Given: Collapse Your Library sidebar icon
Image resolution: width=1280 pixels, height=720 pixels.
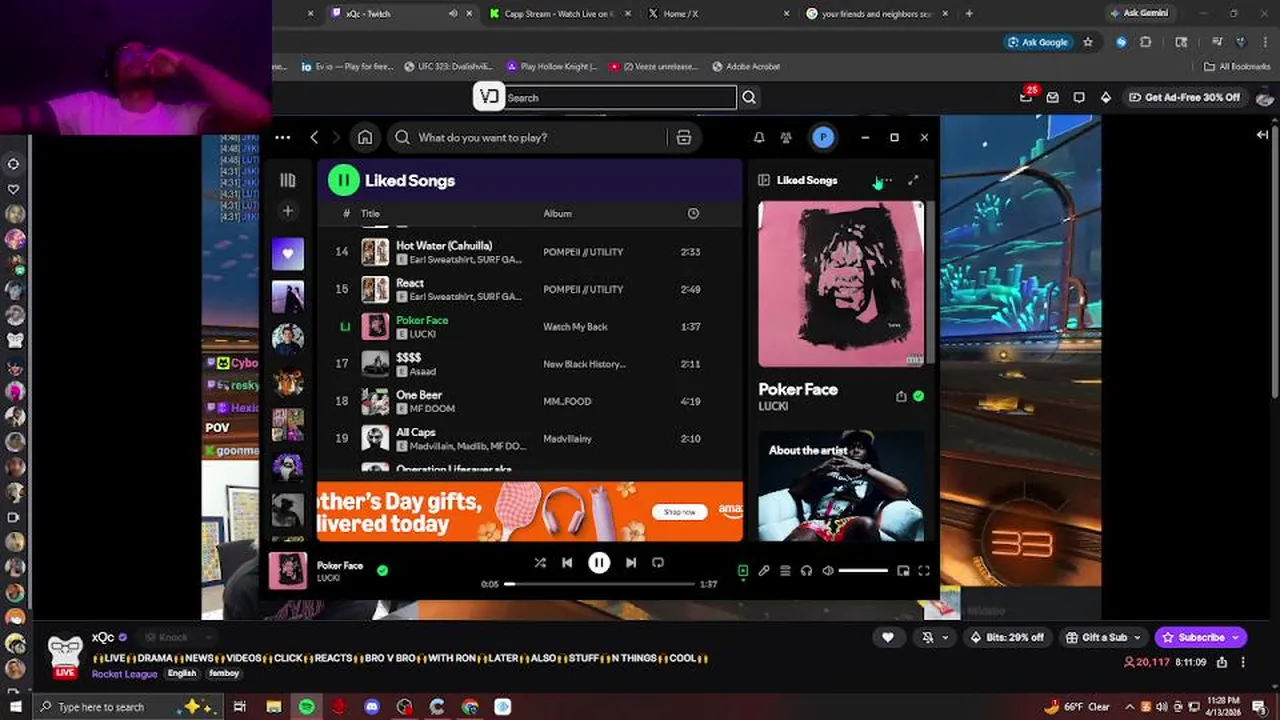Looking at the screenshot, I should pyautogui.click(x=288, y=180).
